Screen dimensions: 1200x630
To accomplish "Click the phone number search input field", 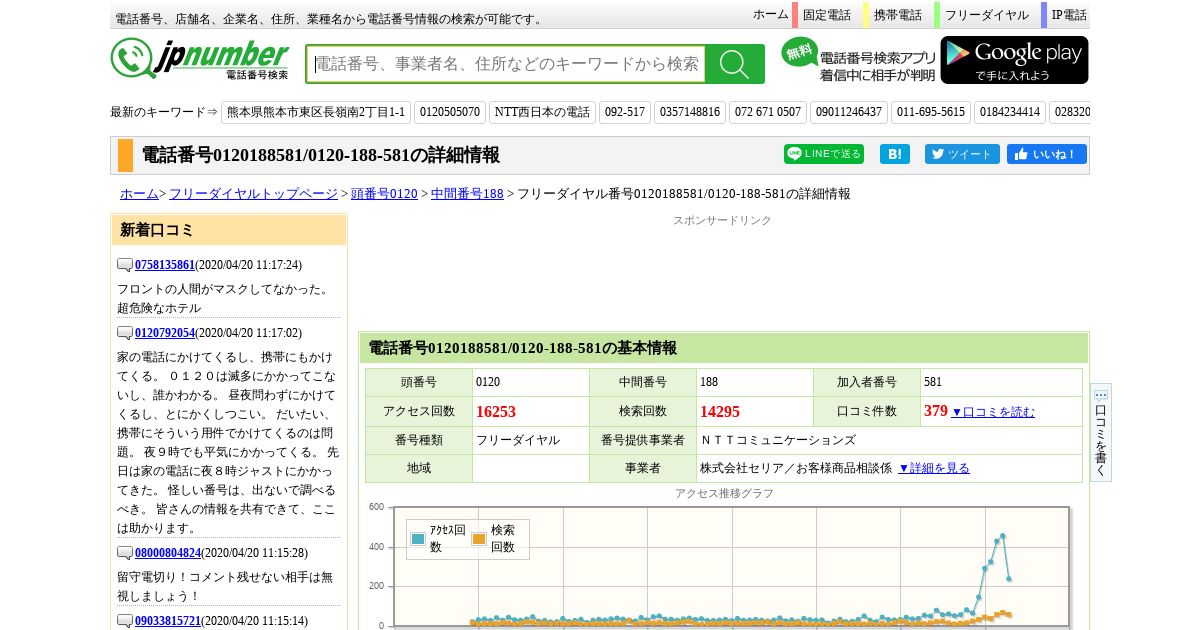I will pyautogui.click(x=507, y=64).
